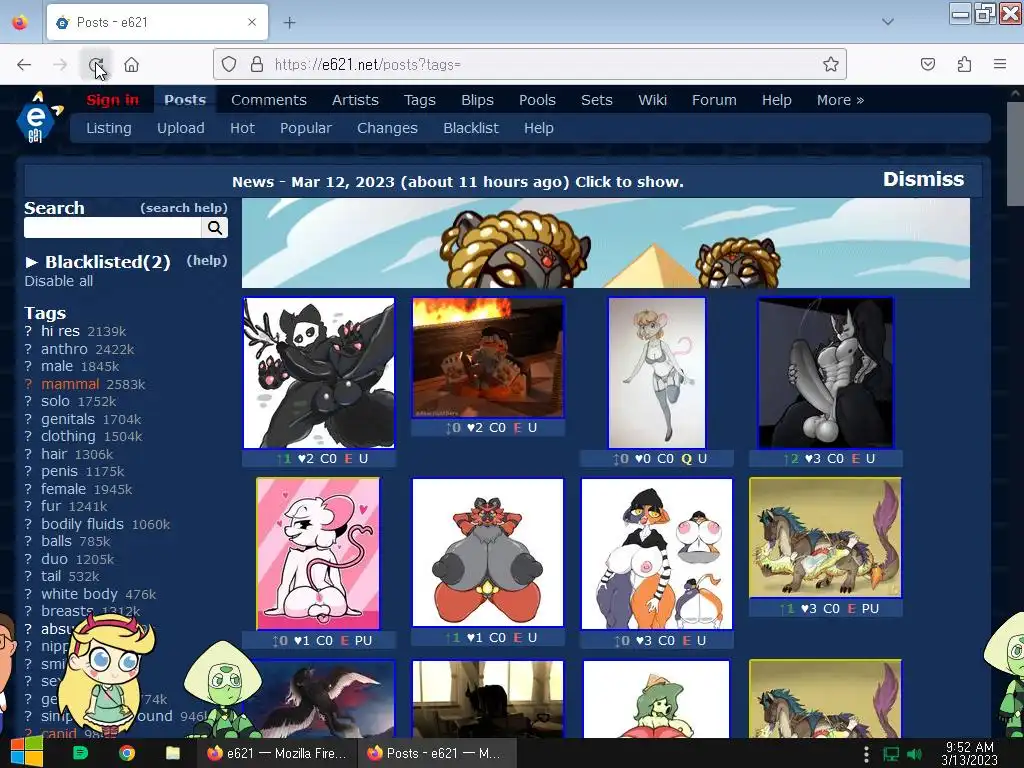Open the Sets navigation item
The width and height of the screenshot is (1024, 768).
pyautogui.click(x=597, y=100)
